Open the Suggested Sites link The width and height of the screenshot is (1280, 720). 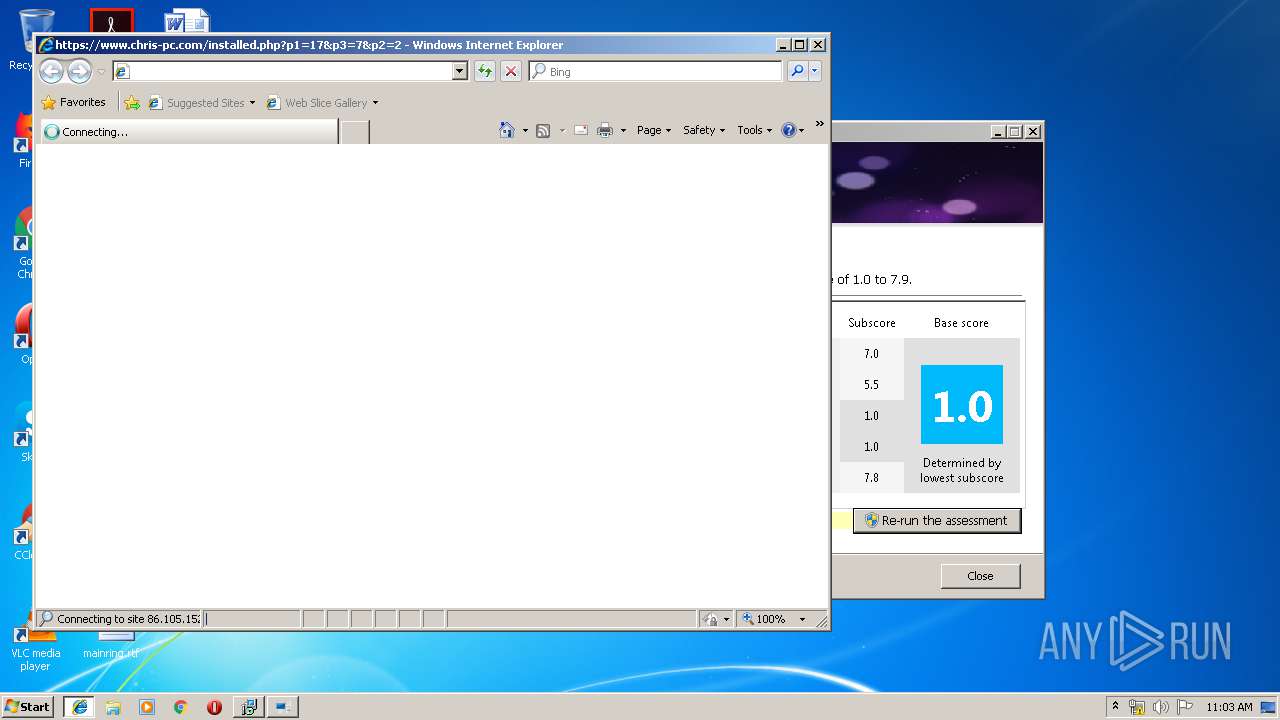(201, 102)
